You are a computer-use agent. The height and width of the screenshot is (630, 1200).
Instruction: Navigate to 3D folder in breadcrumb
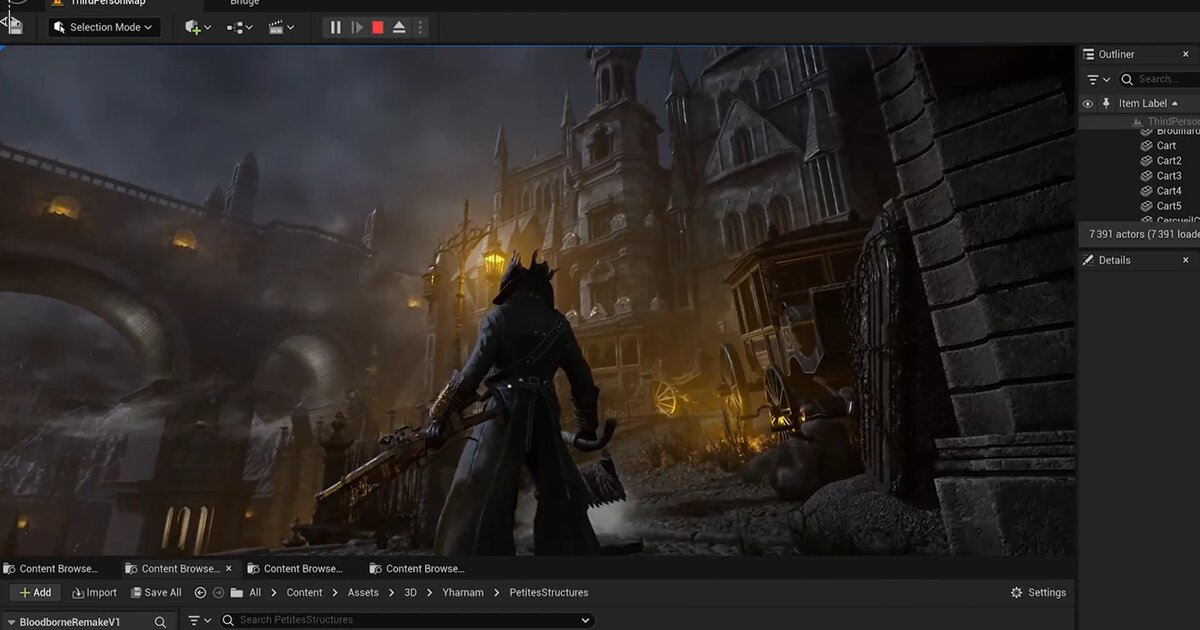[410, 593]
